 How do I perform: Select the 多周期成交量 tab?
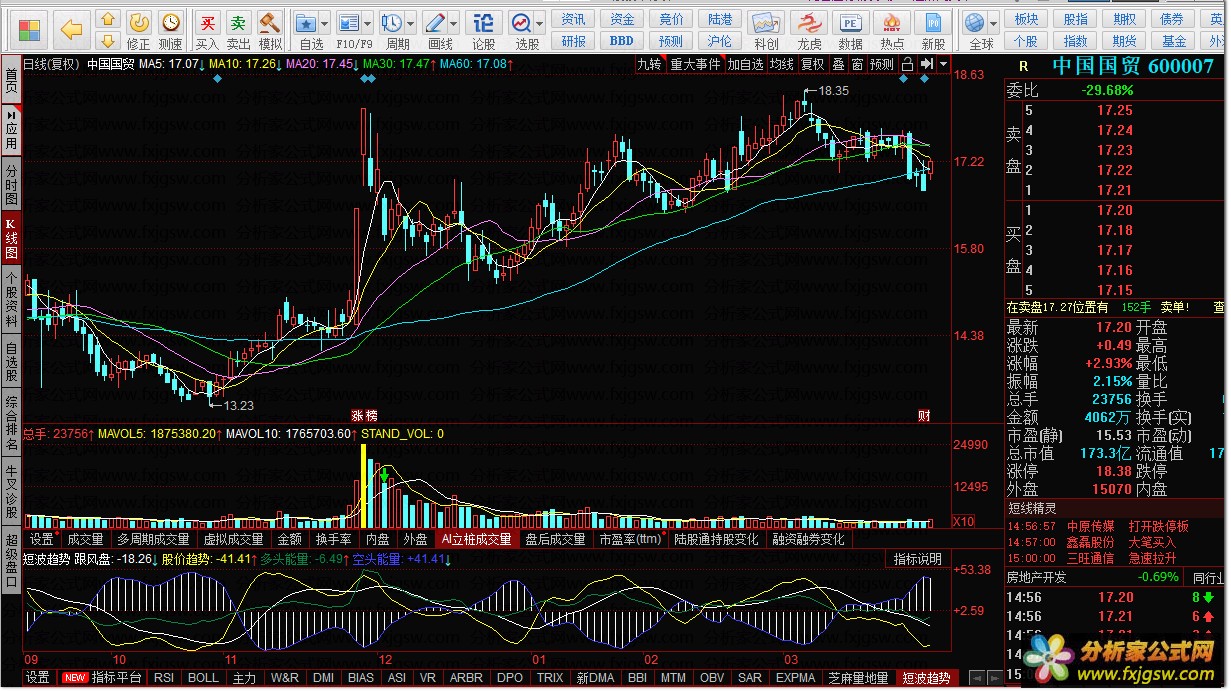pos(153,539)
